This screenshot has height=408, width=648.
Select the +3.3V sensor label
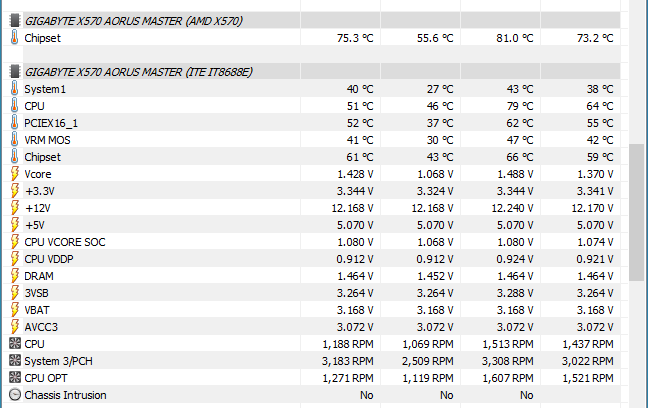(x=40, y=191)
